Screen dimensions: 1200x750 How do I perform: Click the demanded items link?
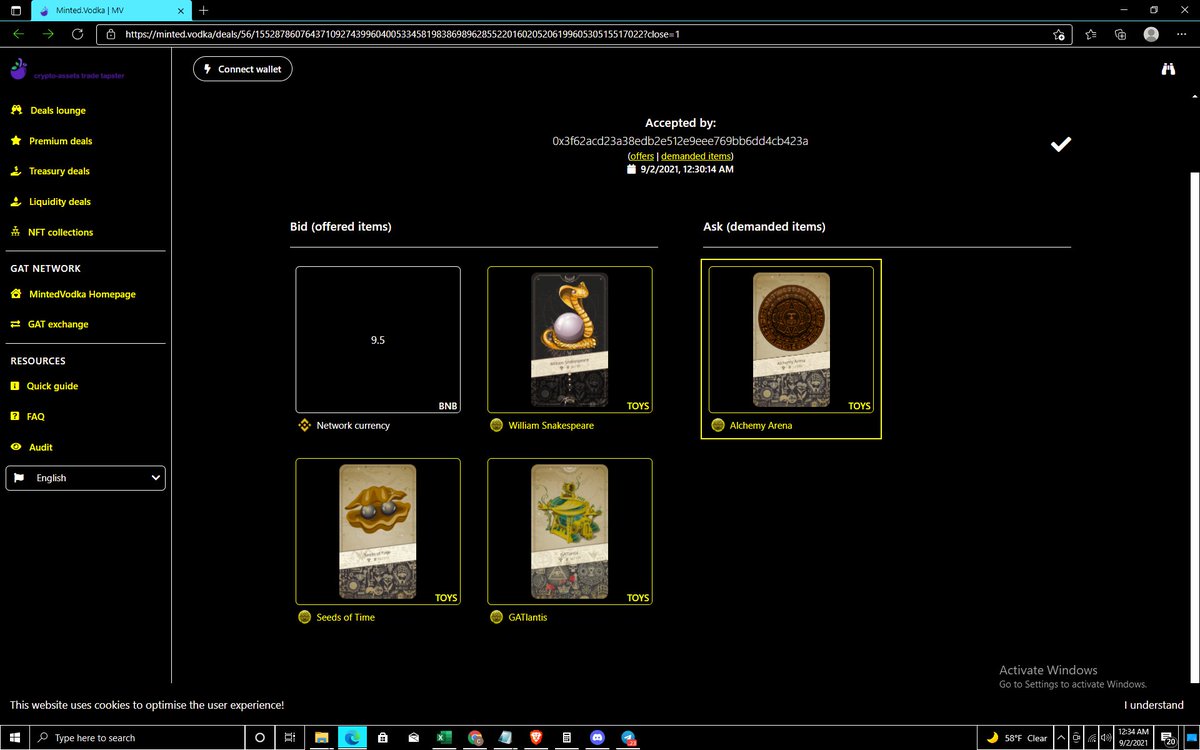(696, 156)
